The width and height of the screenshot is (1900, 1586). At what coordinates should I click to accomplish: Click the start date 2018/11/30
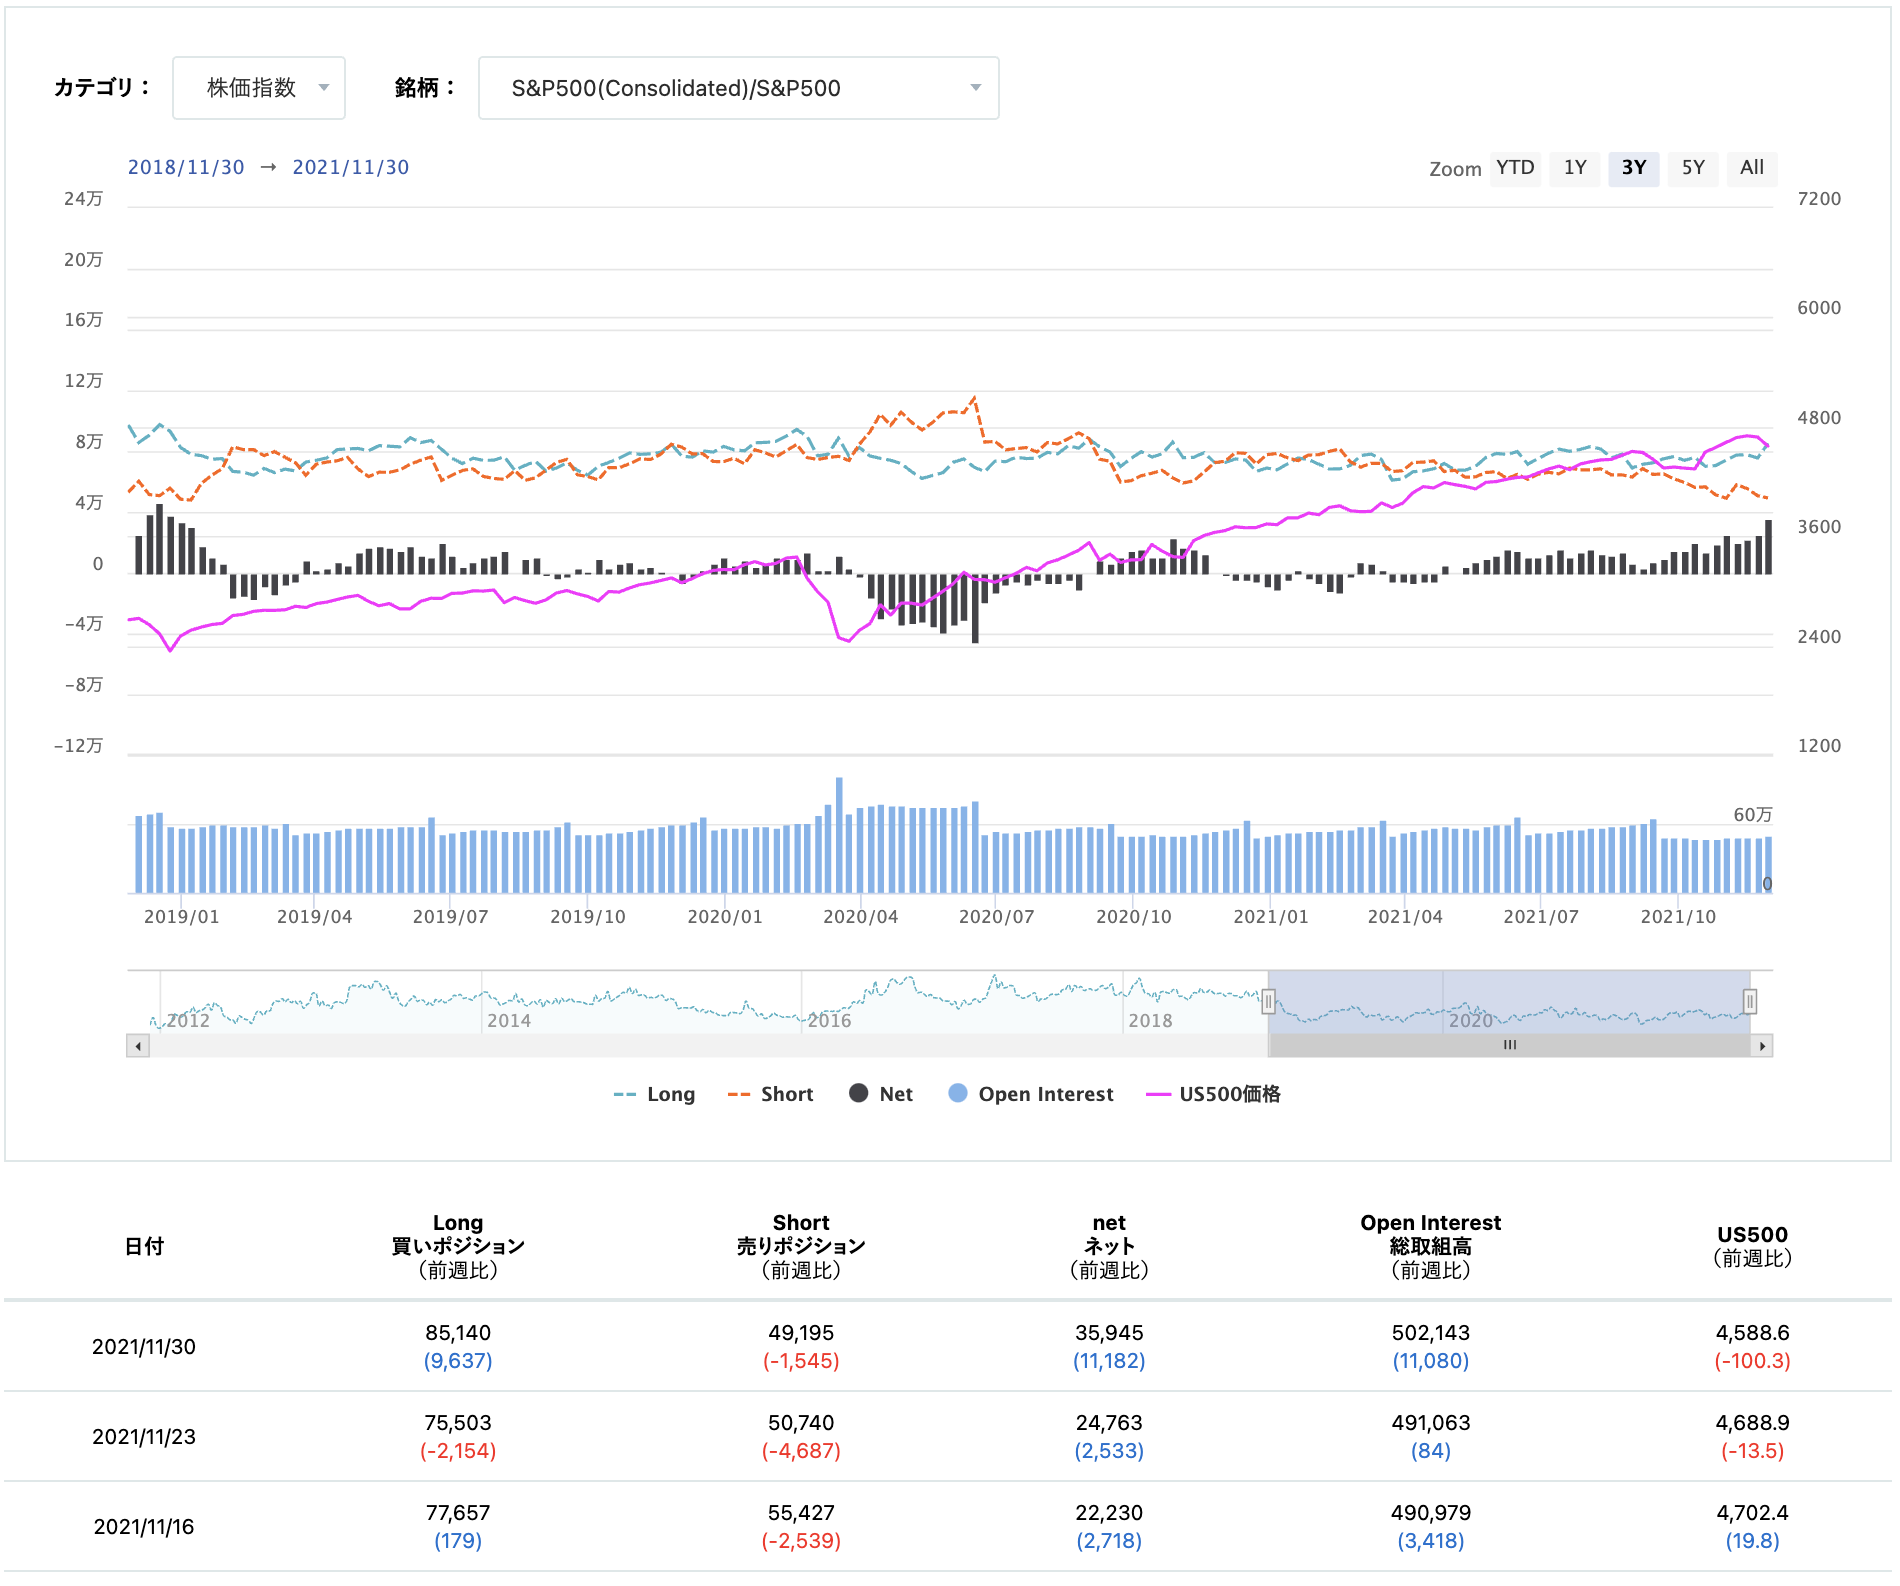(186, 168)
